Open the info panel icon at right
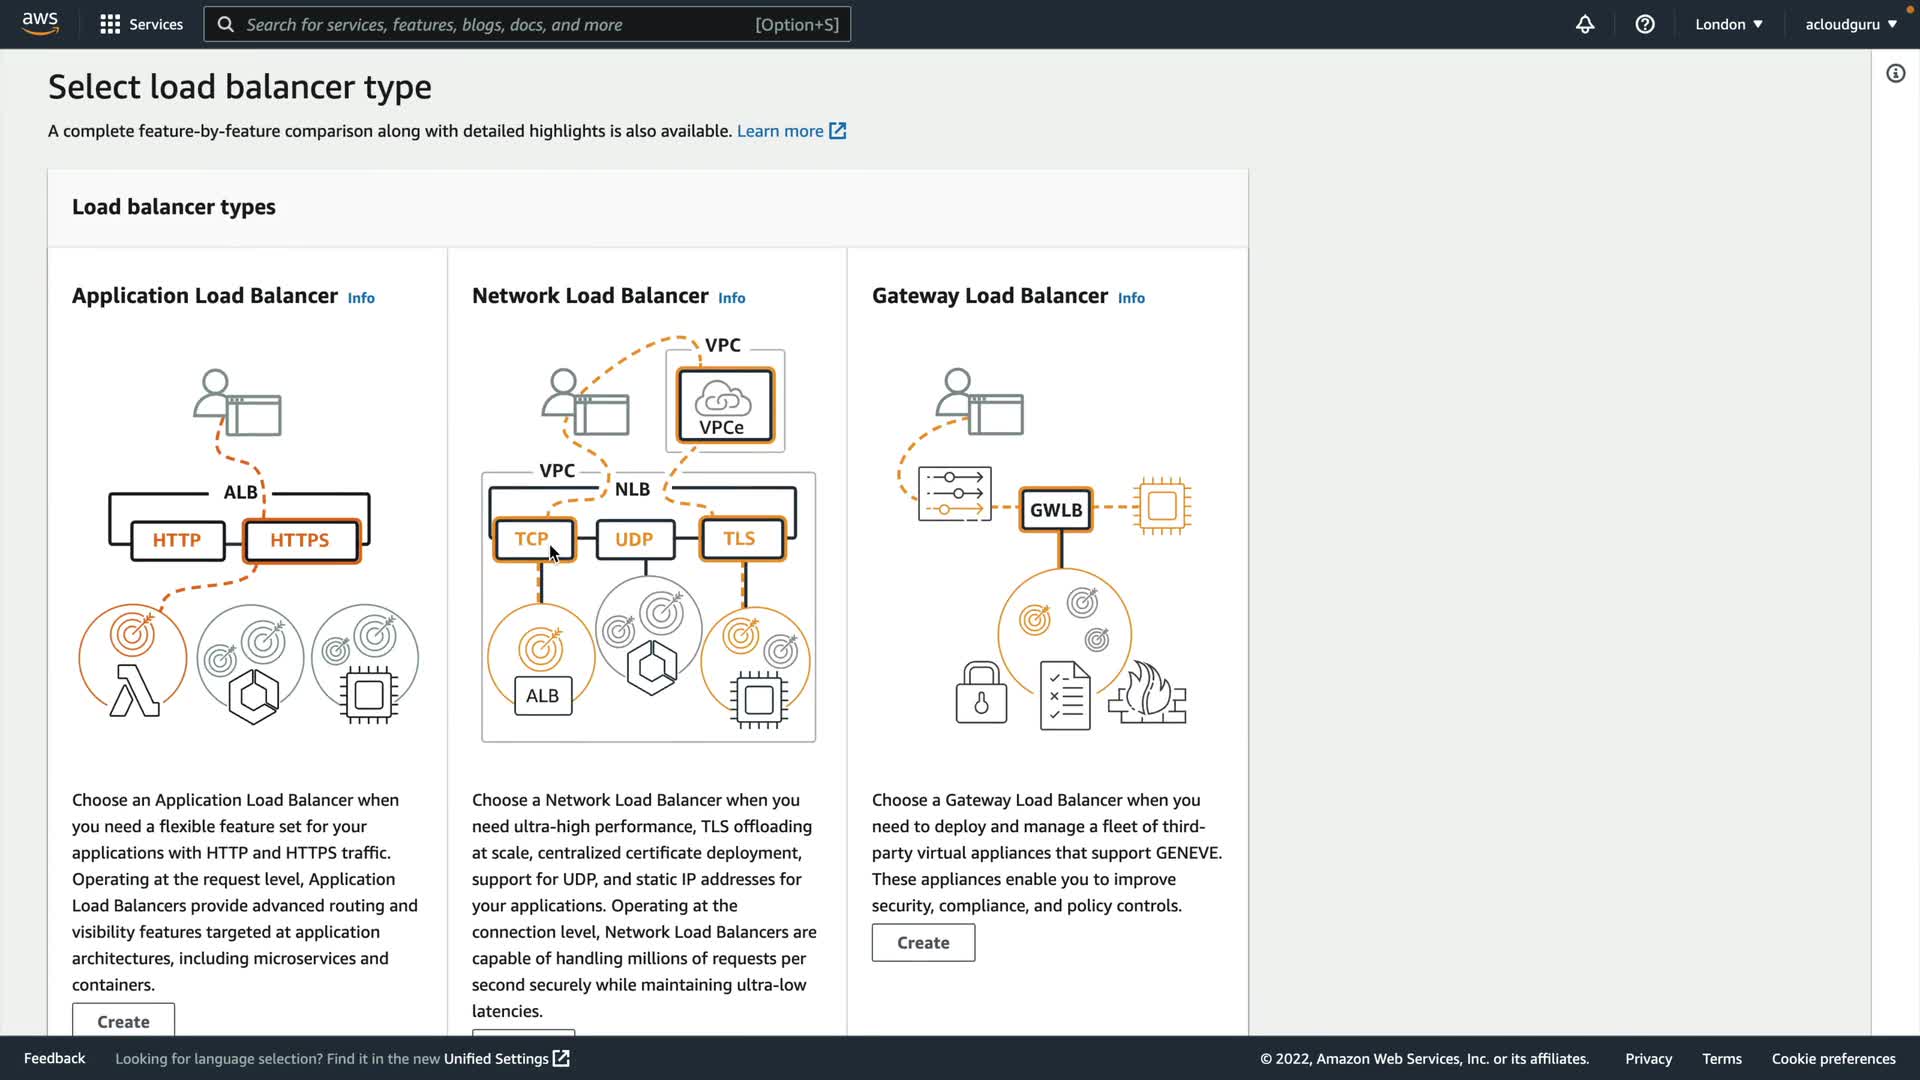The height and width of the screenshot is (1080, 1920). point(1895,74)
